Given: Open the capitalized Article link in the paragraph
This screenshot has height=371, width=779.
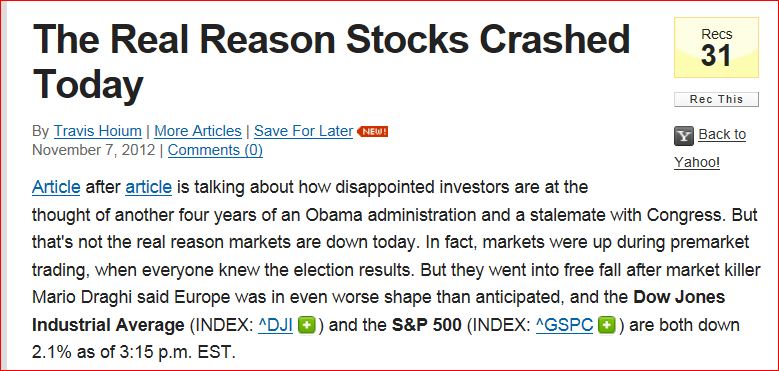Looking at the screenshot, I should [56, 187].
